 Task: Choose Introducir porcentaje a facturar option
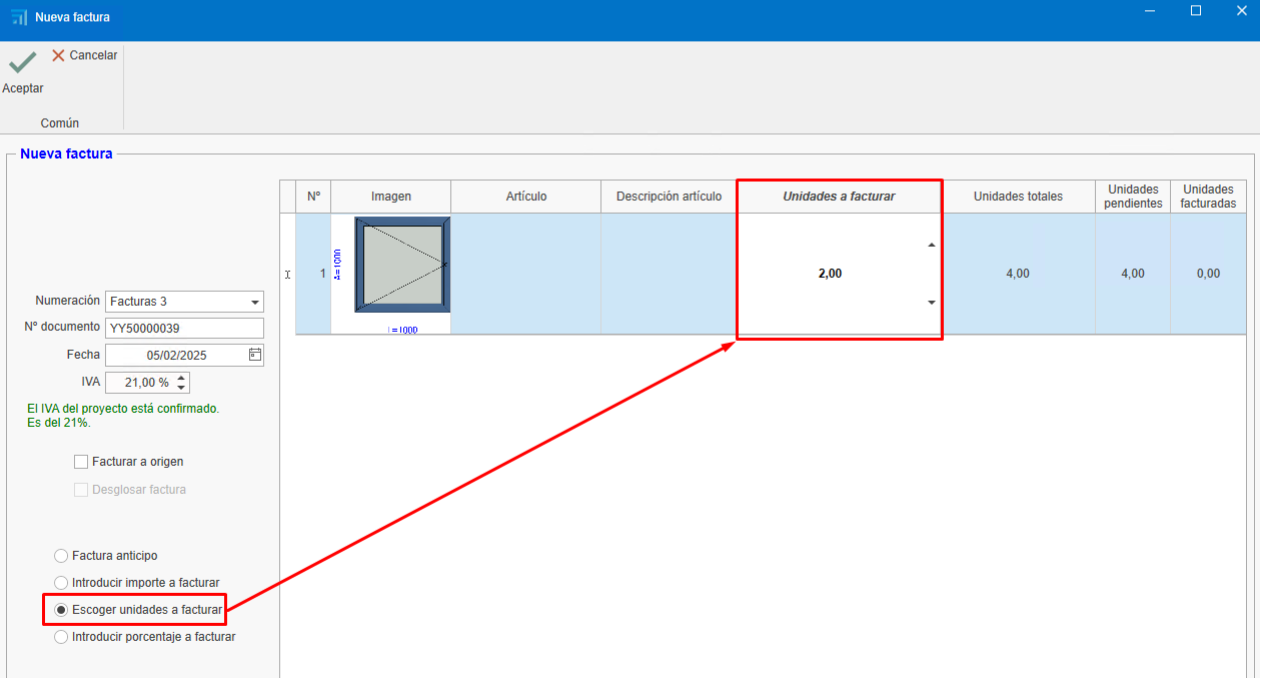pyautogui.click(x=61, y=637)
